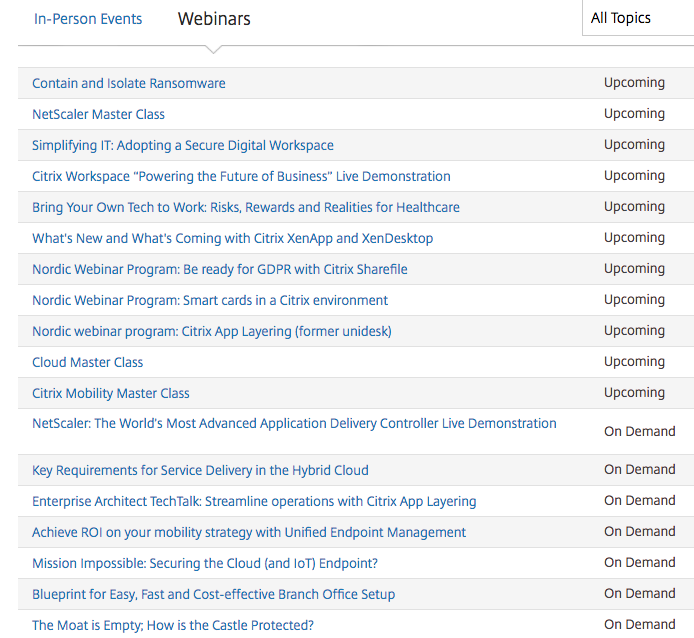Open Simplifying IT: Adopting a Secure Digital Workspace
The height and width of the screenshot is (638, 694).
[183, 145]
